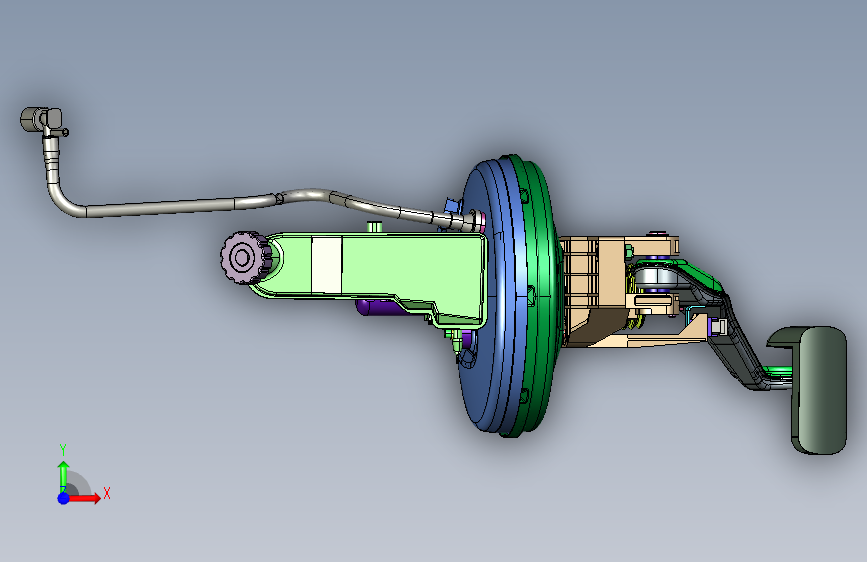Select the white label patch on the reservoir
This screenshot has width=867, height=562.
pyautogui.click(x=326, y=265)
